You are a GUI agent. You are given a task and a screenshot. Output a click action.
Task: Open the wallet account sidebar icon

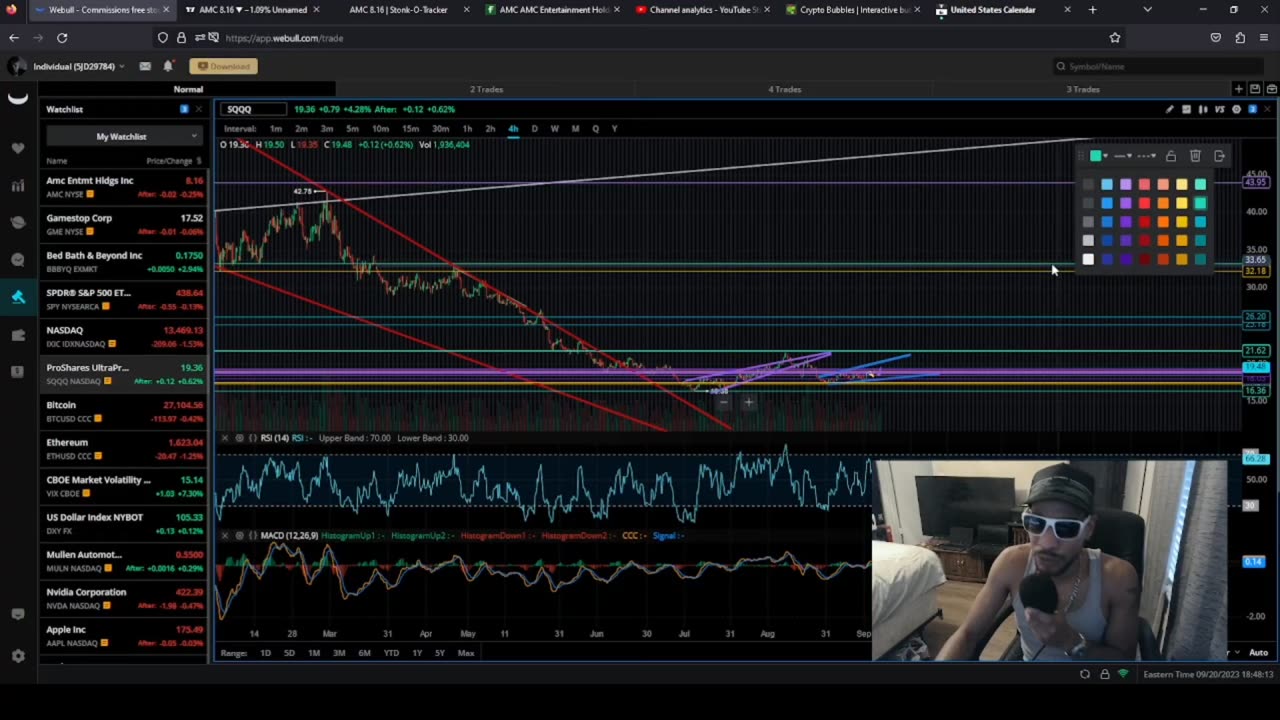pyautogui.click(x=17, y=334)
